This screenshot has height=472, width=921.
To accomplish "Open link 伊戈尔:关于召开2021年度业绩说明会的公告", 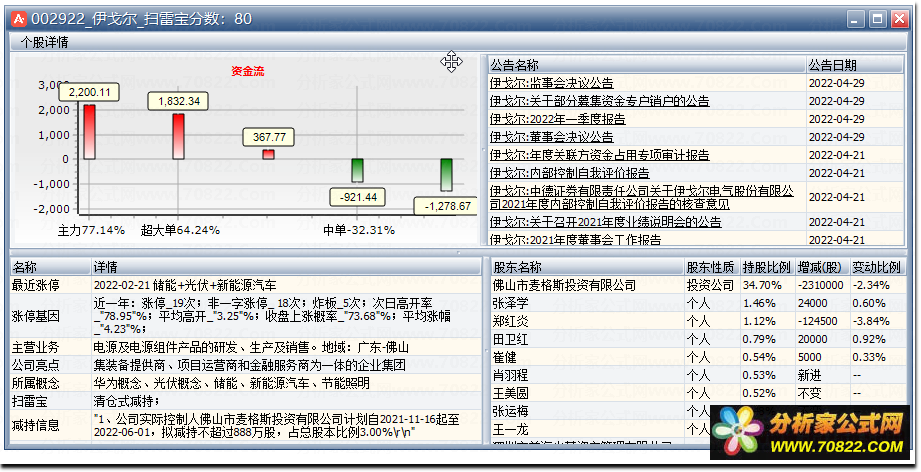I will [x=606, y=222].
